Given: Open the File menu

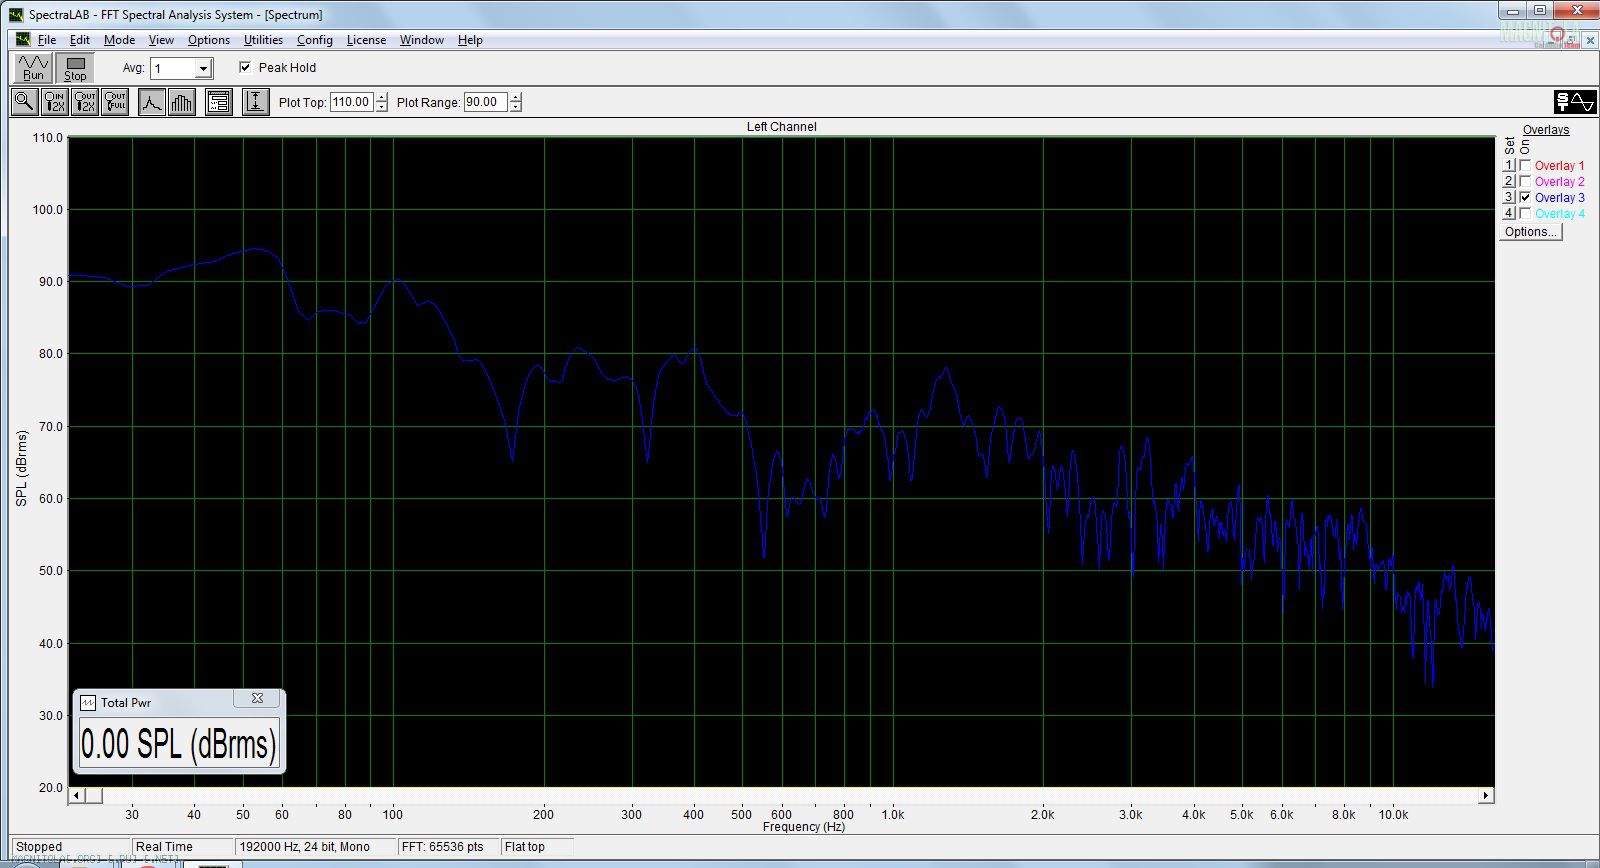Looking at the screenshot, I should 47,40.
